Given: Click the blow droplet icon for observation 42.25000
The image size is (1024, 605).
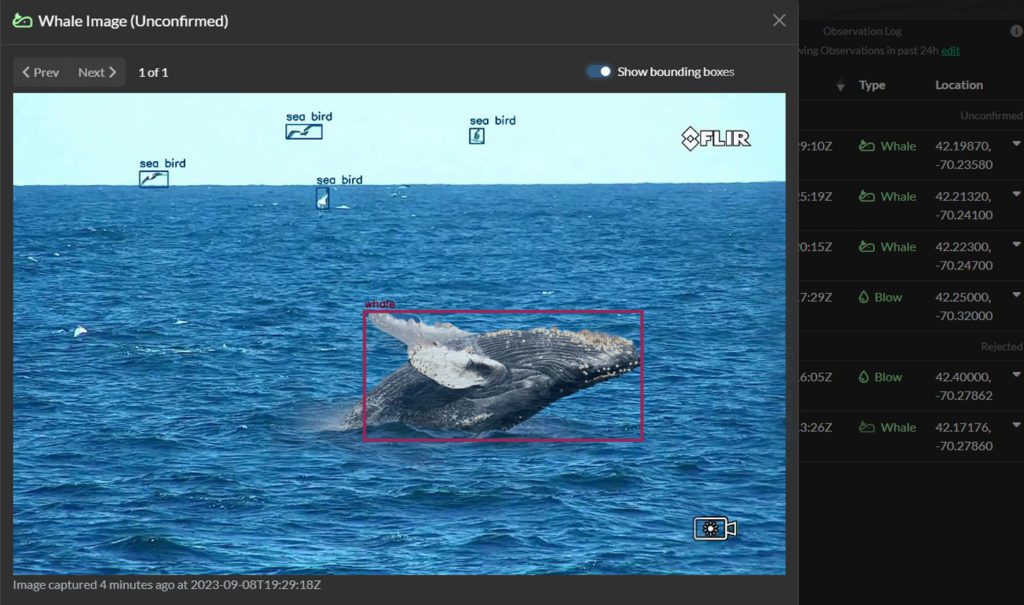Looking at the screenshot, I should 865,297.
